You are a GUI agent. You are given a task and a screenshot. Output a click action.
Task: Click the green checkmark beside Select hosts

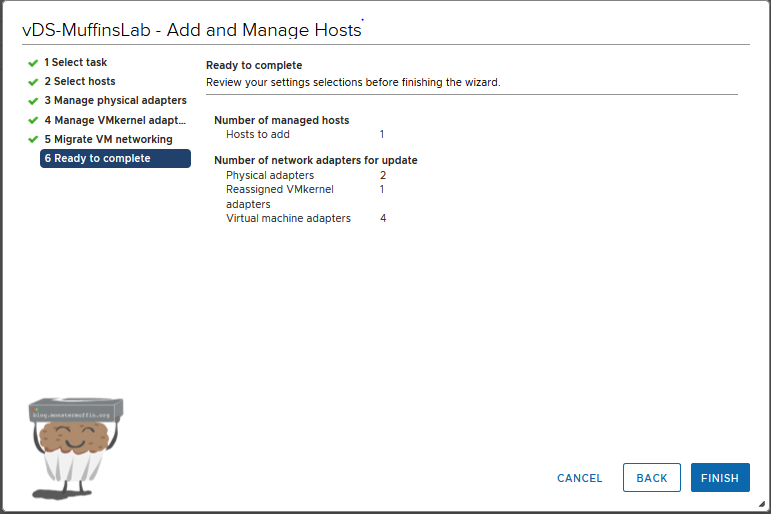[x=33, y=82]
